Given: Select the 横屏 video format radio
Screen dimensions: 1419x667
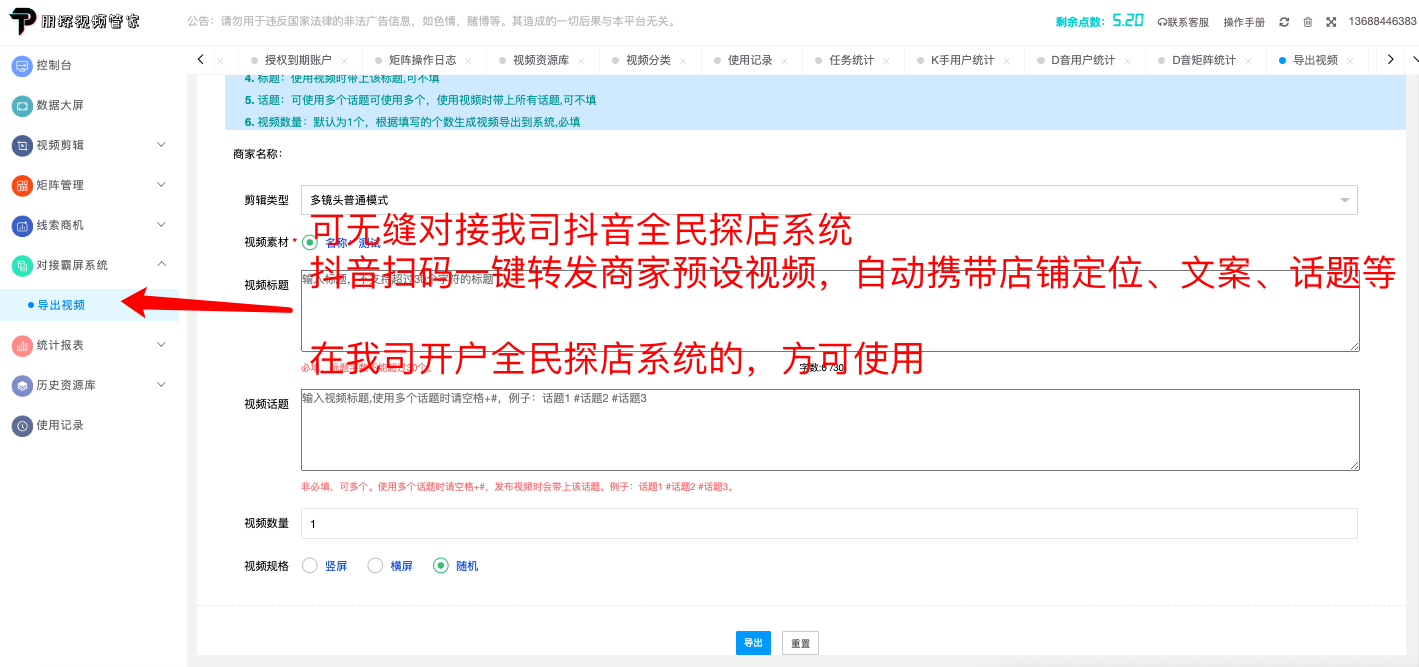Looking at the screenshot, I should point(375,566).
